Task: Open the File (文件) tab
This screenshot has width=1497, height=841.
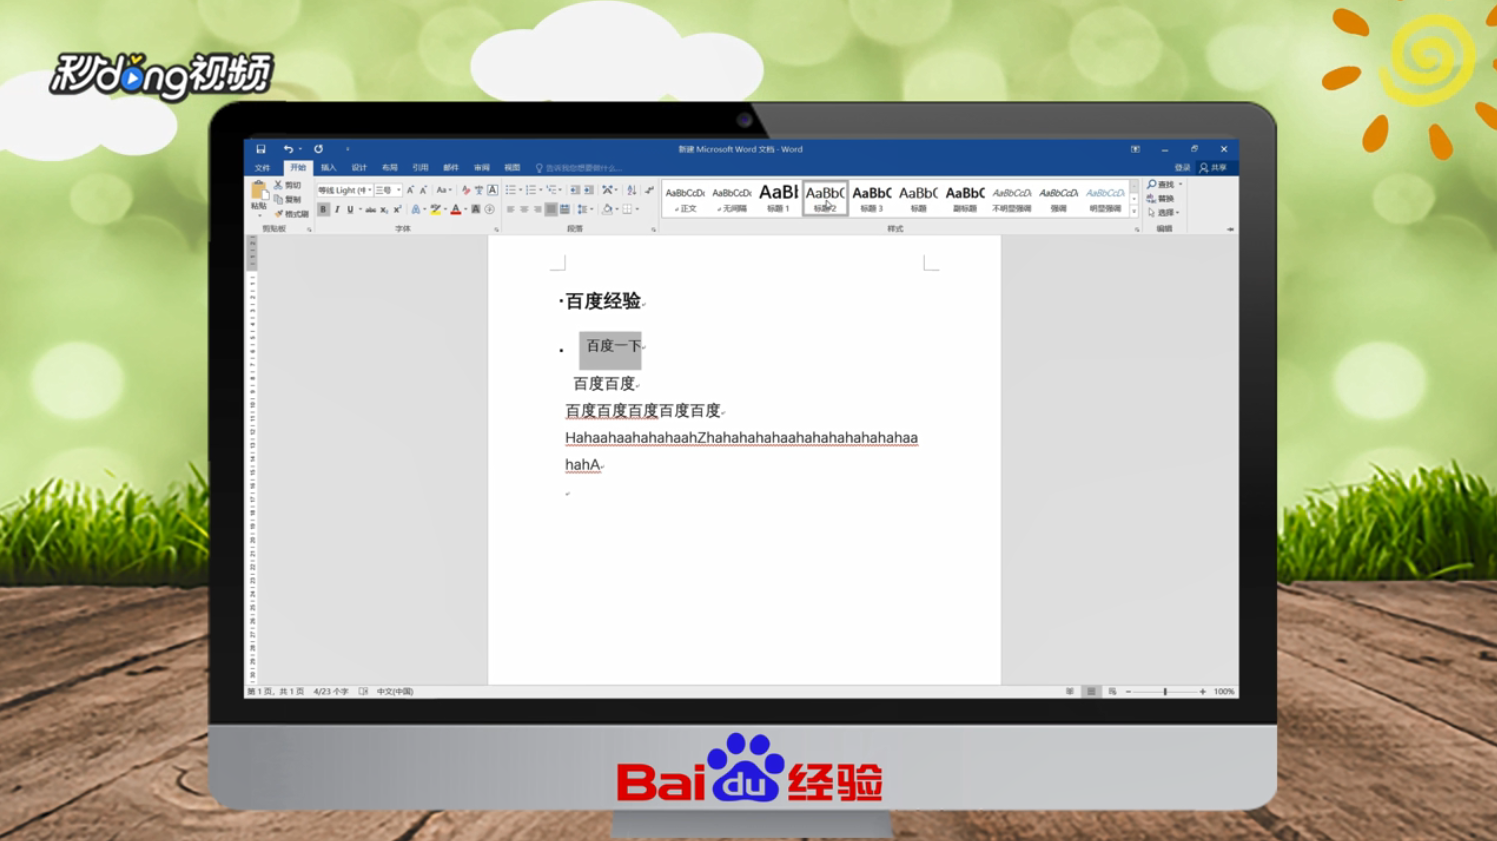Action: coord(262,168)
